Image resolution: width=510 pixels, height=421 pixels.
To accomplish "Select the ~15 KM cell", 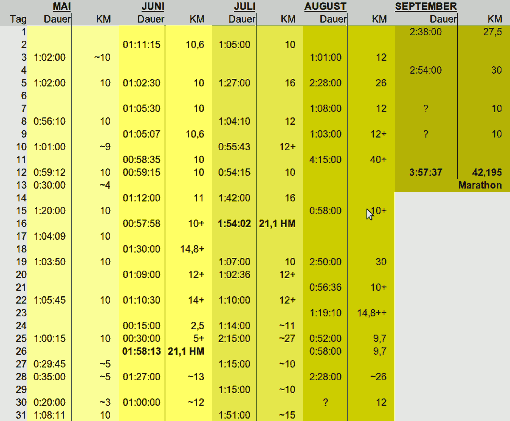I will click(287, 415).
